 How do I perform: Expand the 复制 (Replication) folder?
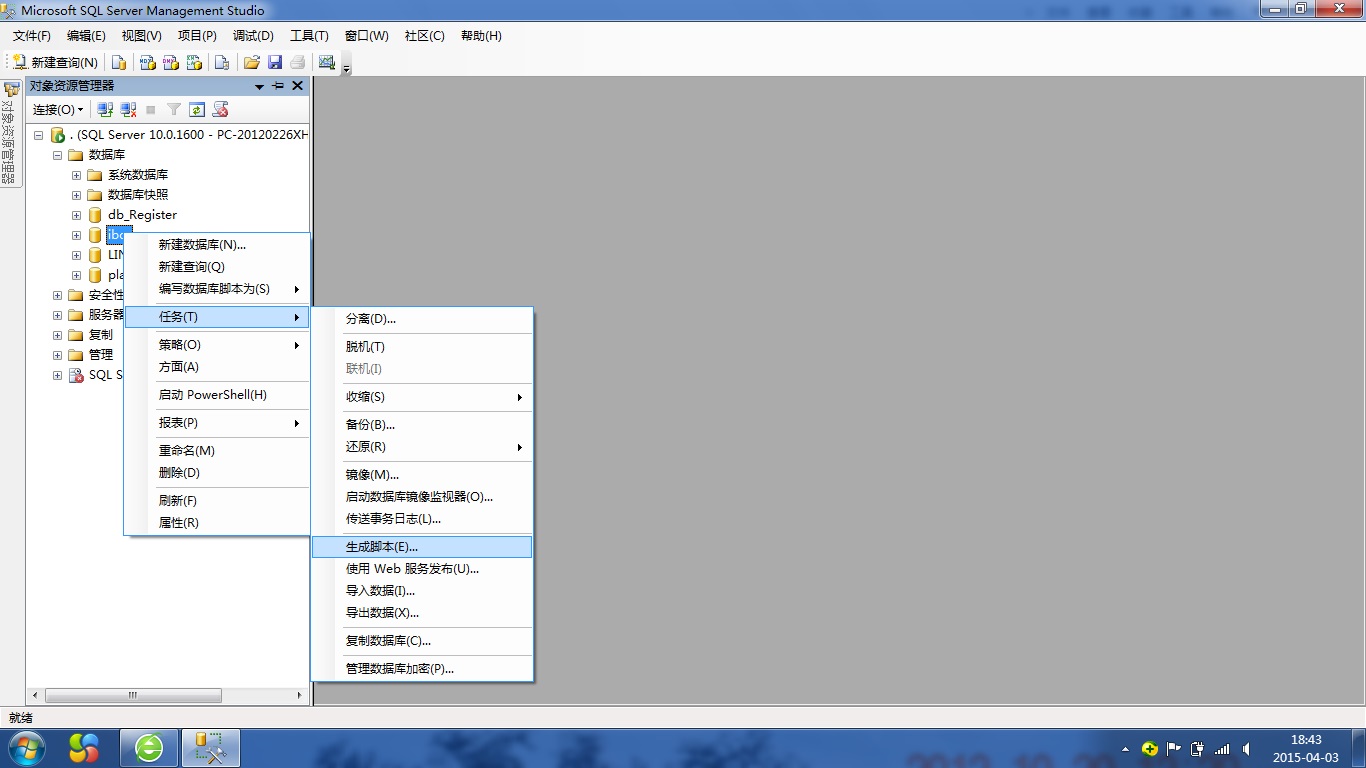click(x=57, y=335)
